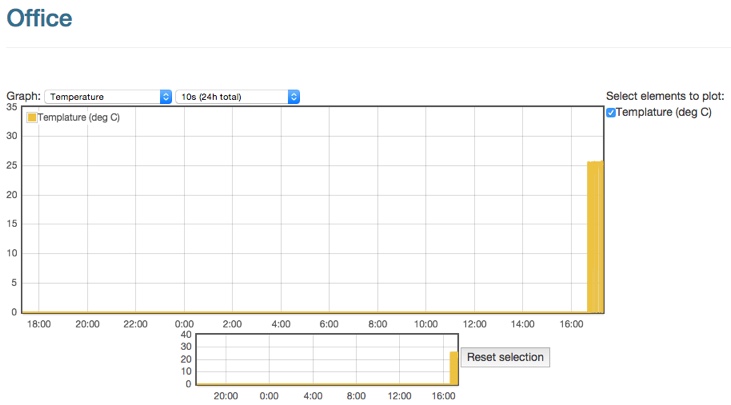Click the Templature (deg C) legend text in the graph
The width and height of the screenshot is (731, 405).
[x=79, y=118]
